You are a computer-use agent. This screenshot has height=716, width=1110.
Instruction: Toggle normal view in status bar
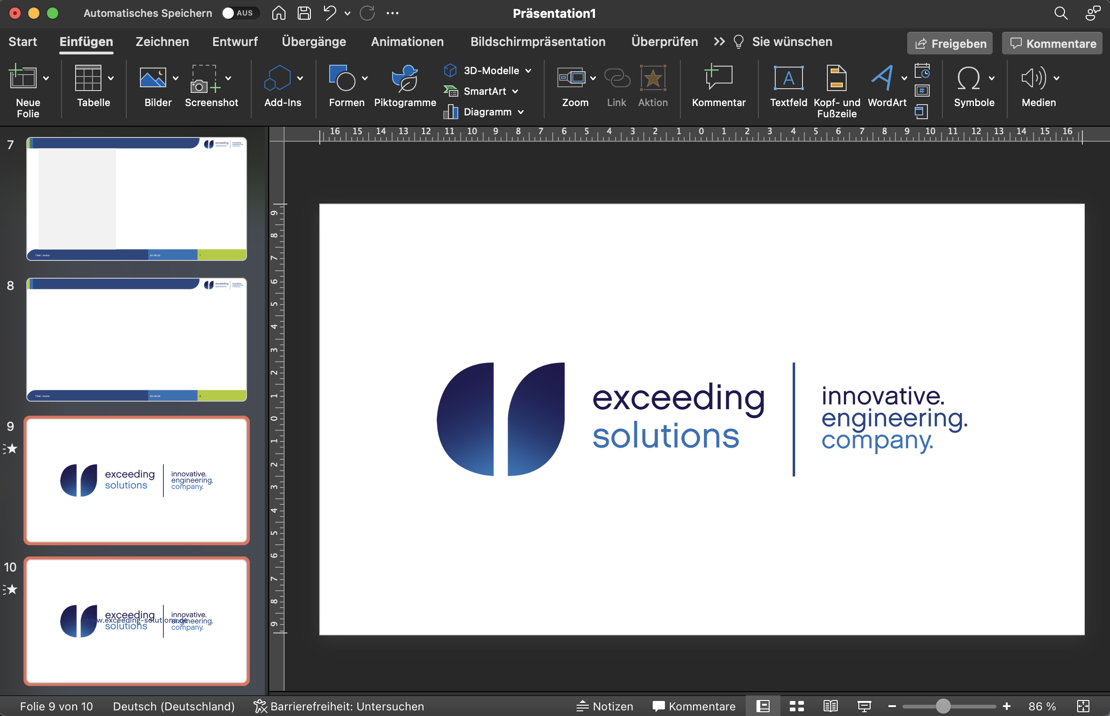tap(763, 706)
